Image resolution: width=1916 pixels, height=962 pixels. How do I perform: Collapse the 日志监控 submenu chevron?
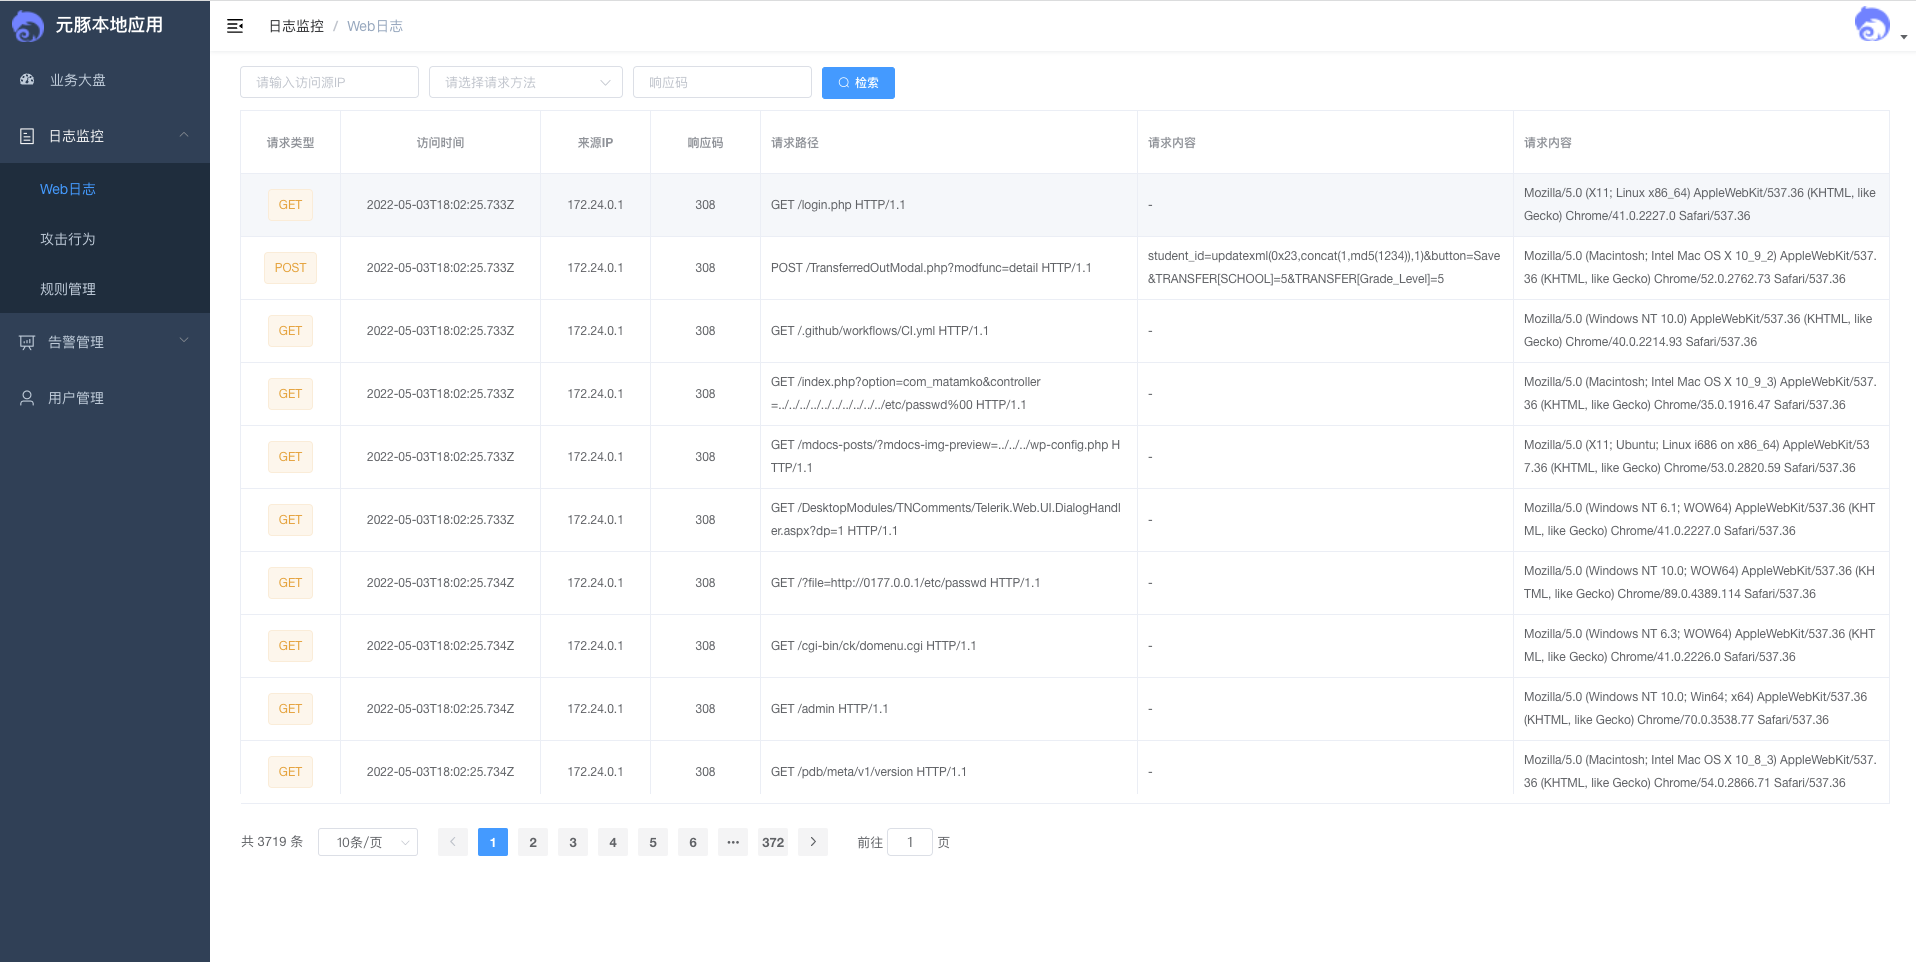point(184,135)
